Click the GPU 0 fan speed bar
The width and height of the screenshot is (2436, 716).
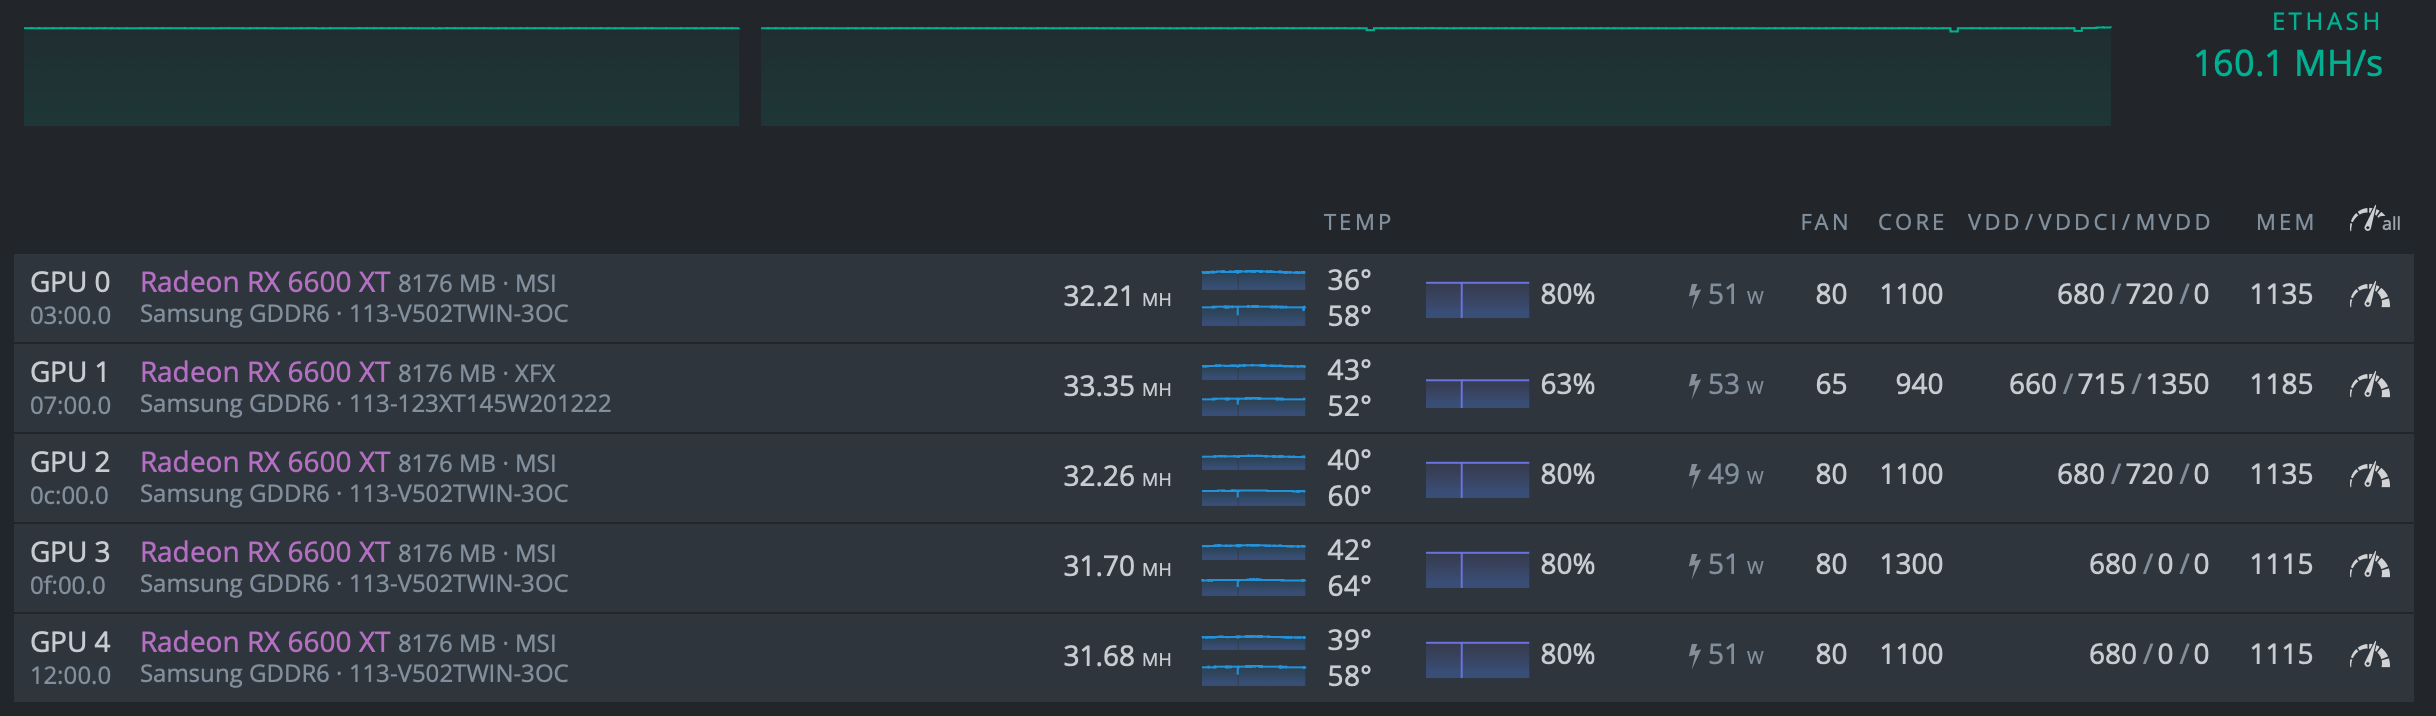coord(1477,299)
